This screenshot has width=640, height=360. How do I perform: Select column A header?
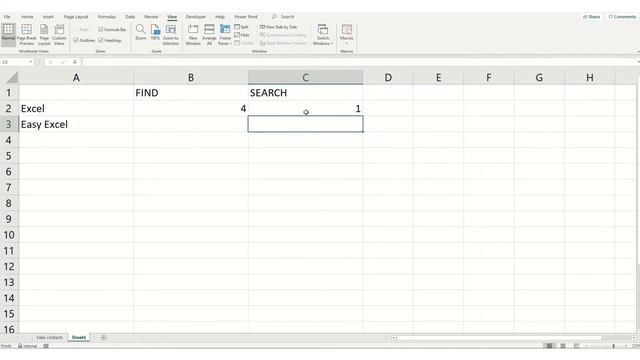coord(76,78)
